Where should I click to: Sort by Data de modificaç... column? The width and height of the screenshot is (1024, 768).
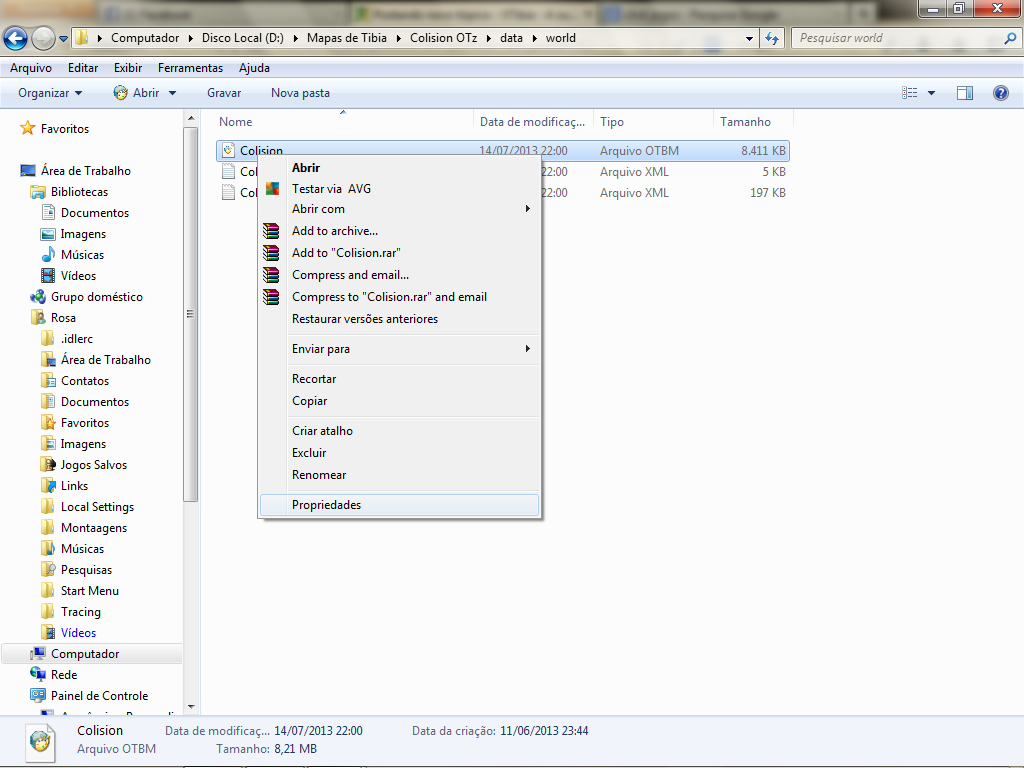coord(533,121)
